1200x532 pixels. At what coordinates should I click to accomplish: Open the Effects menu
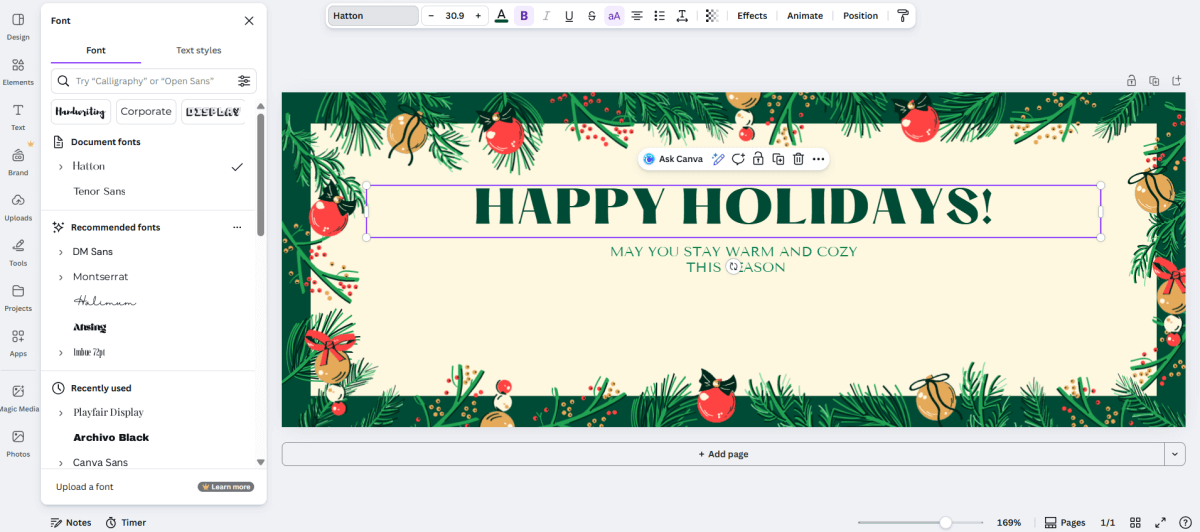[x=752, y=16]
